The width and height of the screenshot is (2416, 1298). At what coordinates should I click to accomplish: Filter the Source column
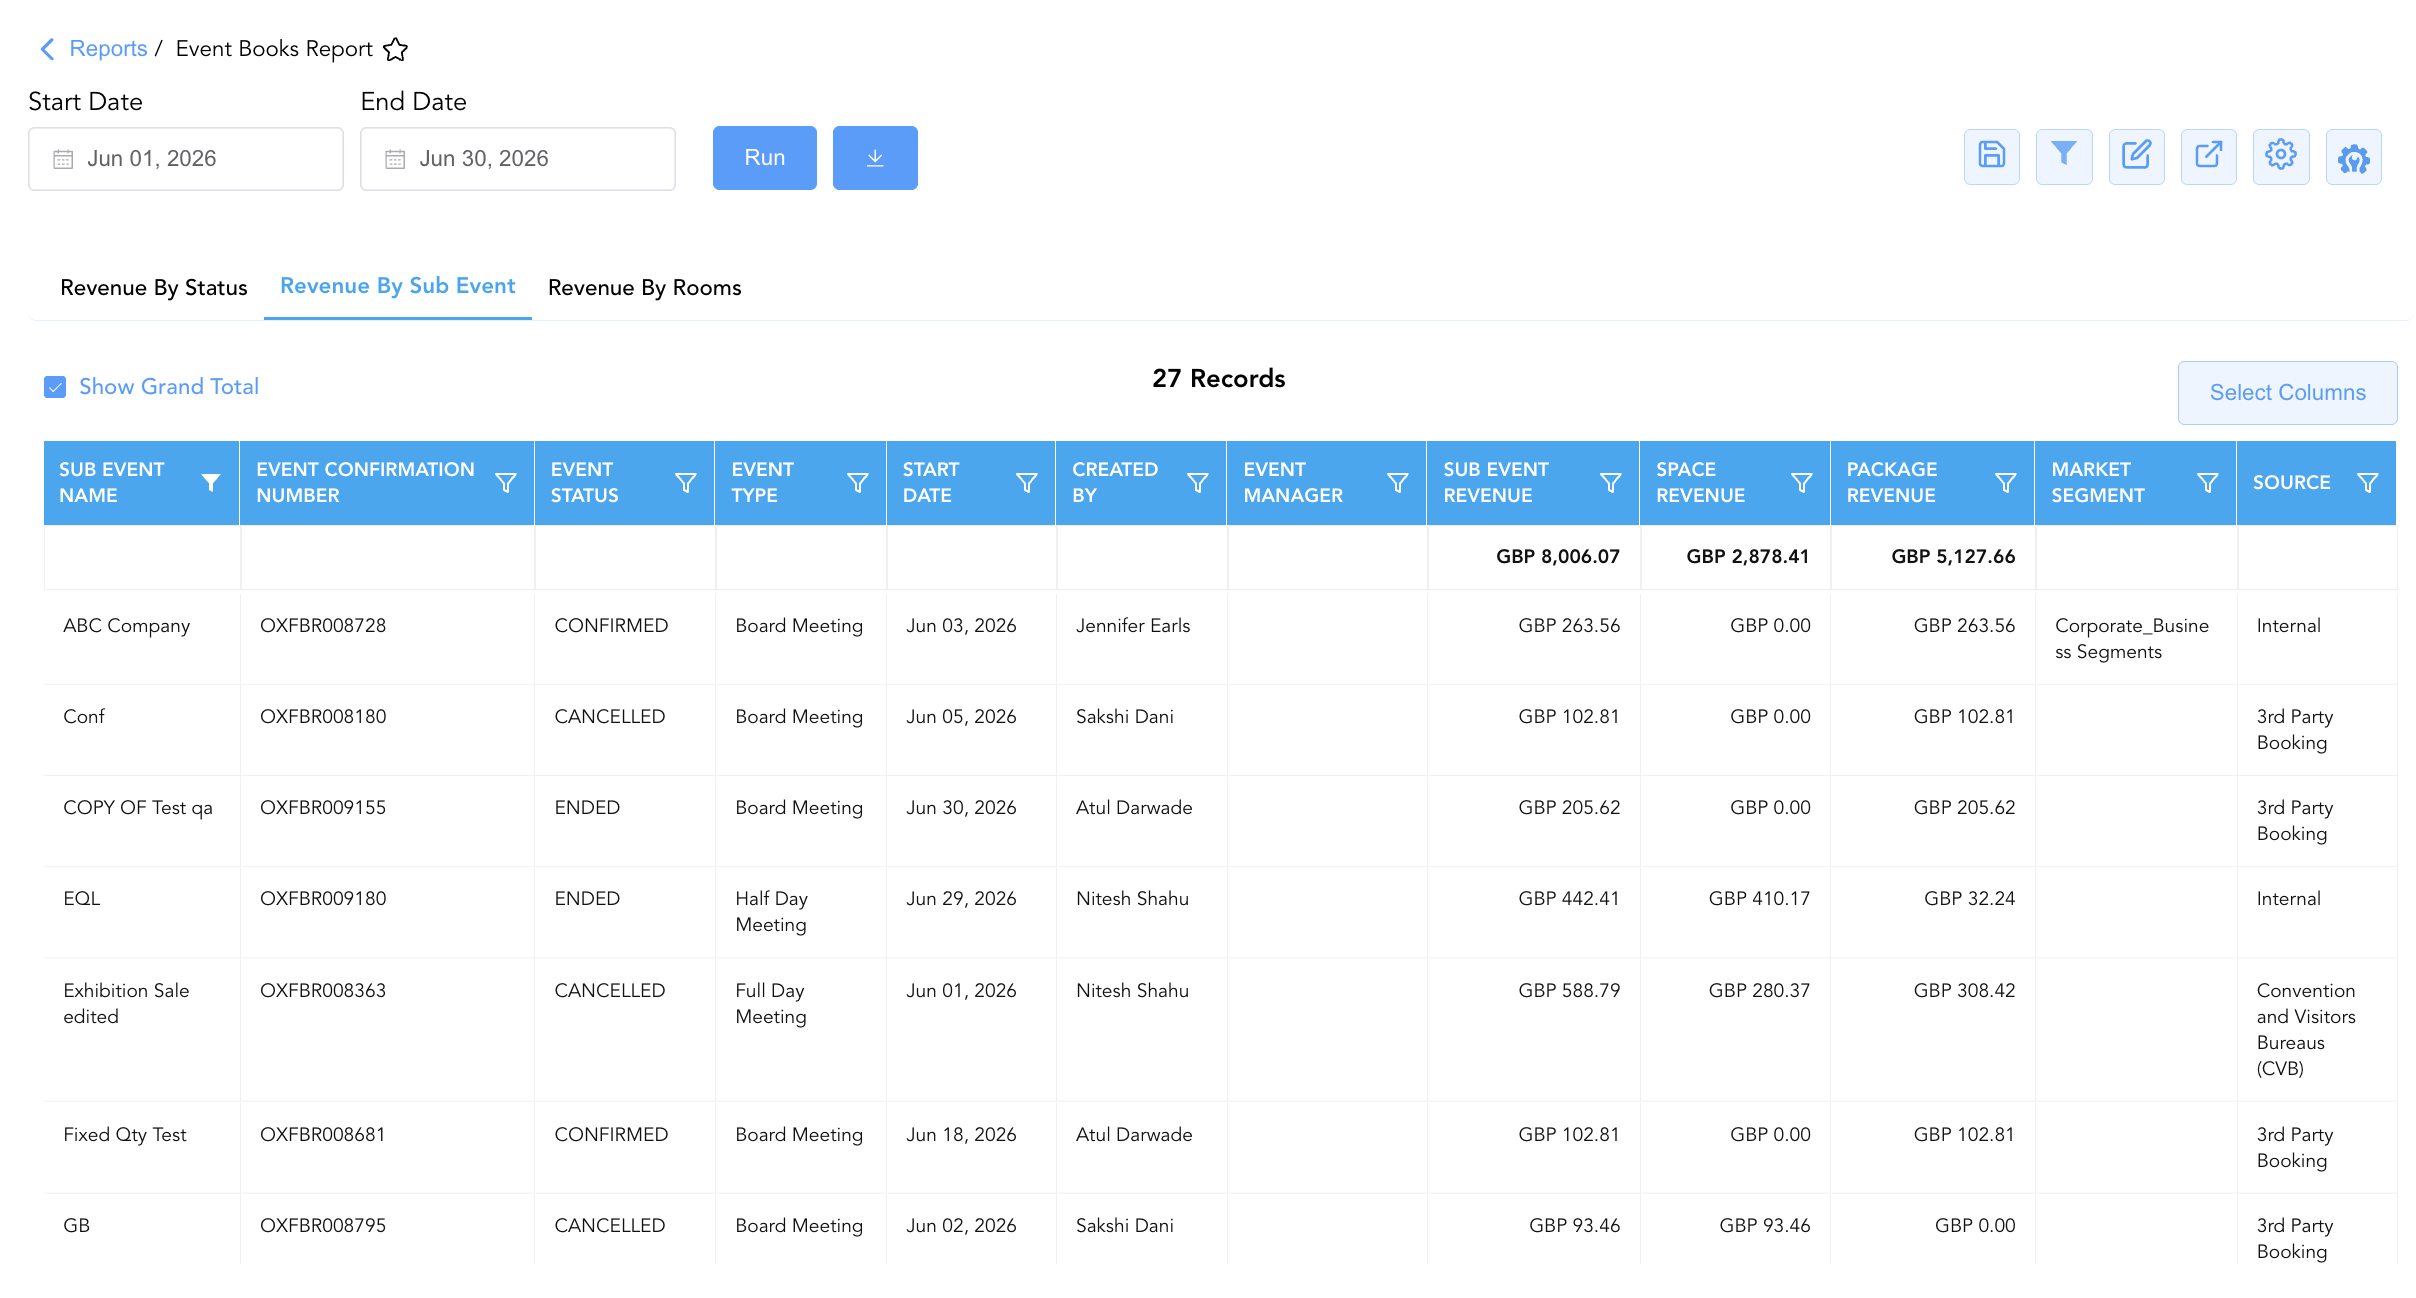[2368, 483]
